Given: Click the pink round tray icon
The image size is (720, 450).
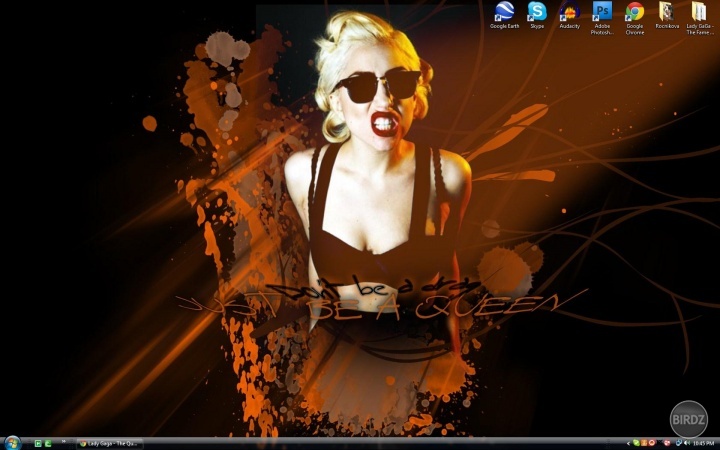Looking at the screenshot, I should 667,443.
